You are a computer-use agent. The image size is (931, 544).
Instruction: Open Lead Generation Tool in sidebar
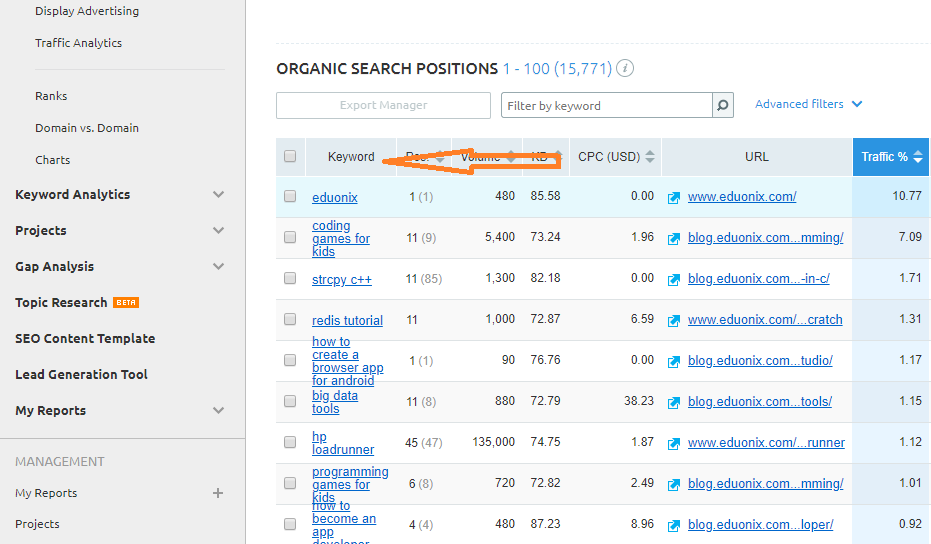[81, 375]
